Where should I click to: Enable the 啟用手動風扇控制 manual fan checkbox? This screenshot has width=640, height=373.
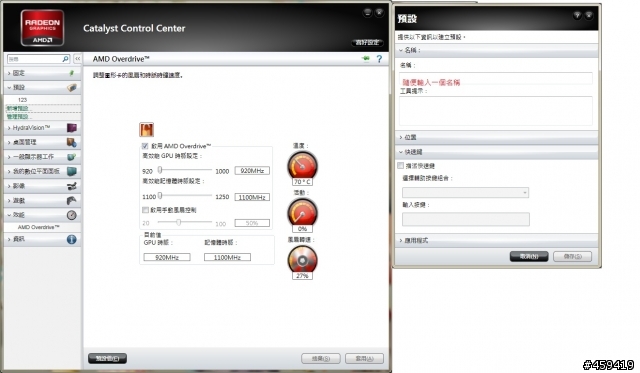[x=145, y=210]
